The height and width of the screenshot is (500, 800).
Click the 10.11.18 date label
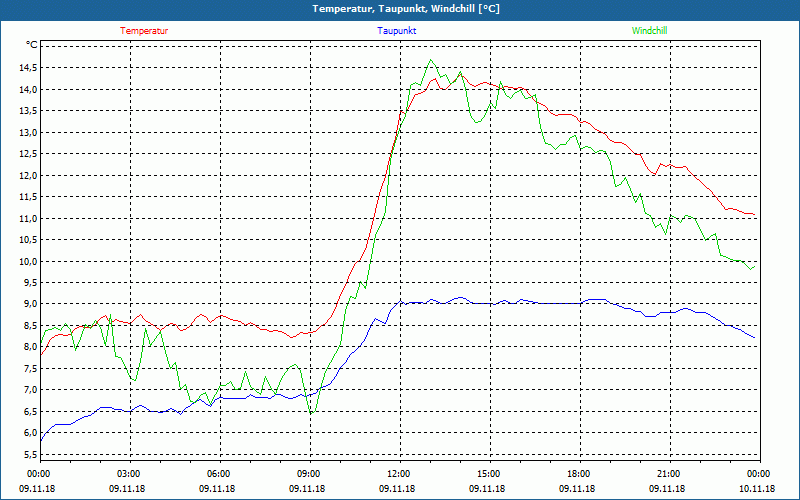click(757, 488)
